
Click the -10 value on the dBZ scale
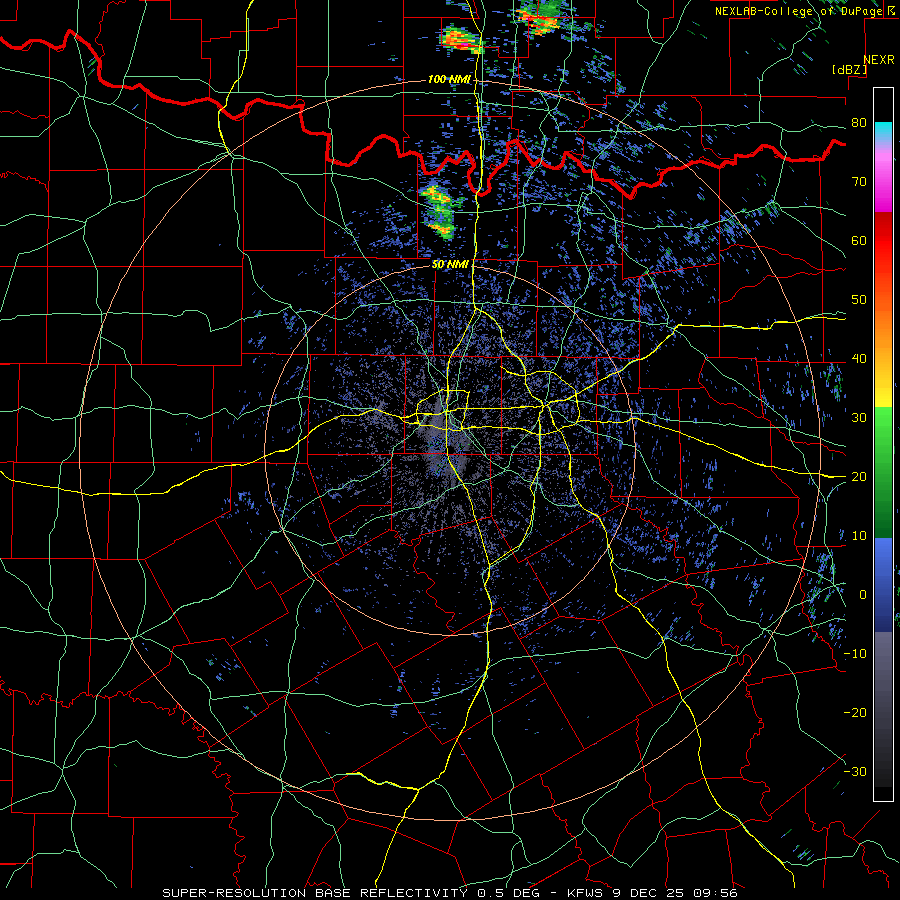855,654
